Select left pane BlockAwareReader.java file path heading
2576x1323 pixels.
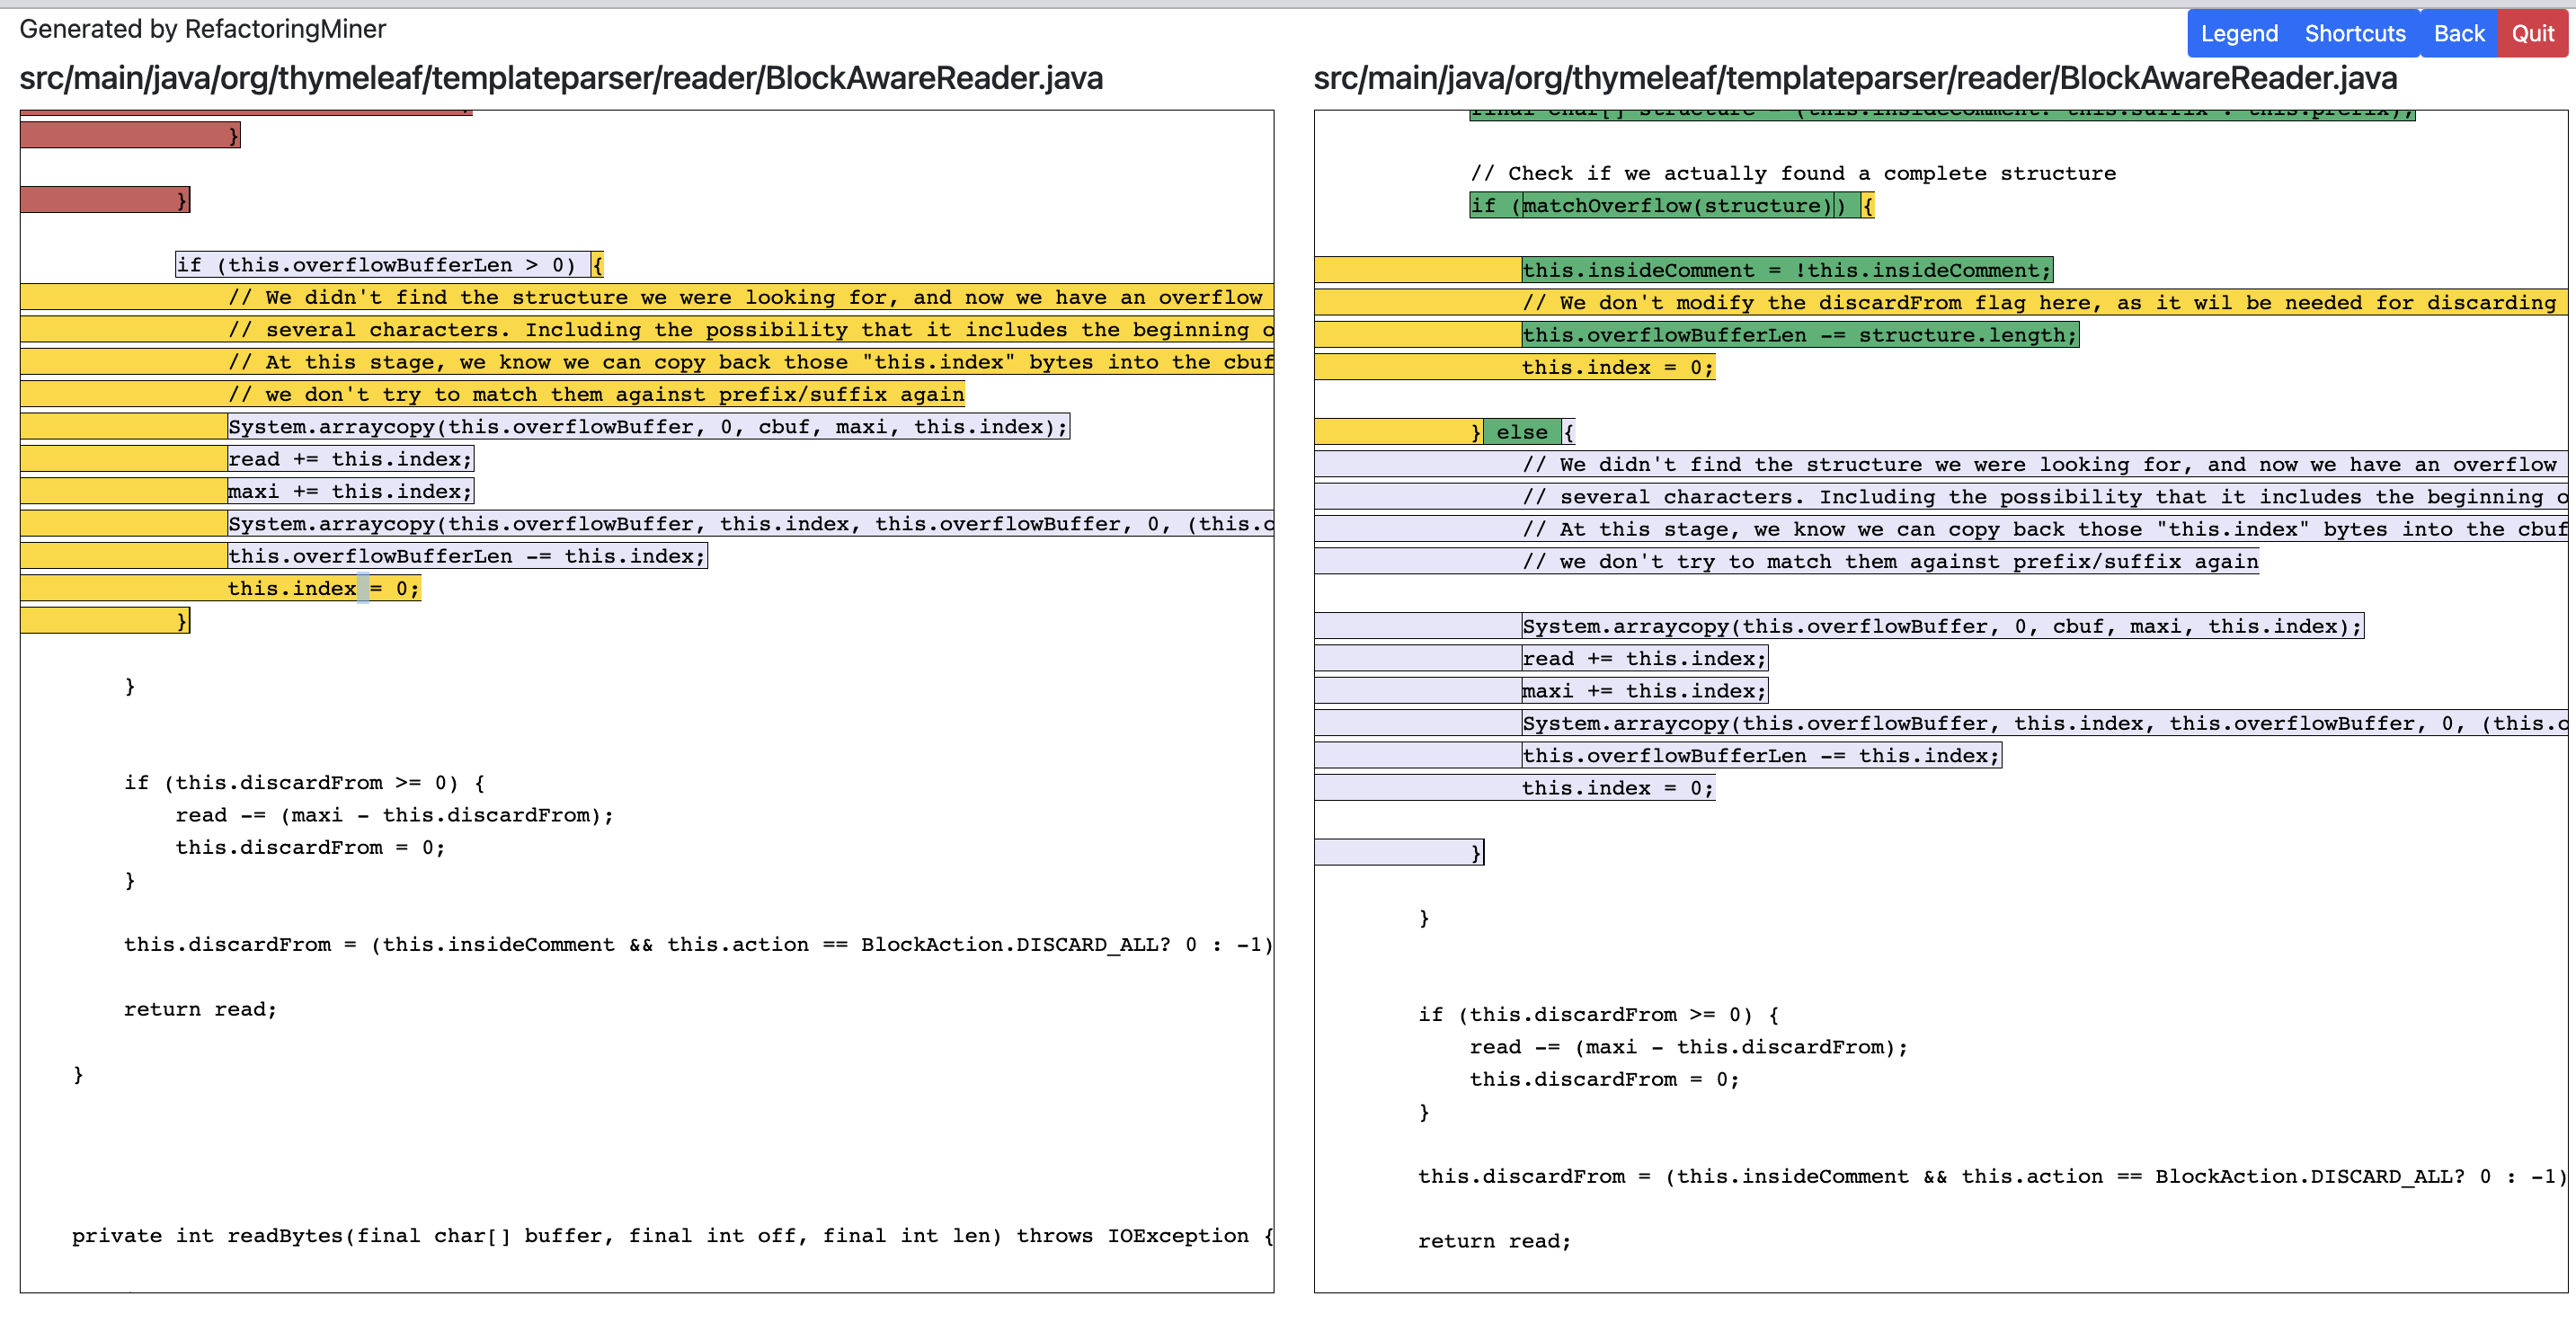561,78
